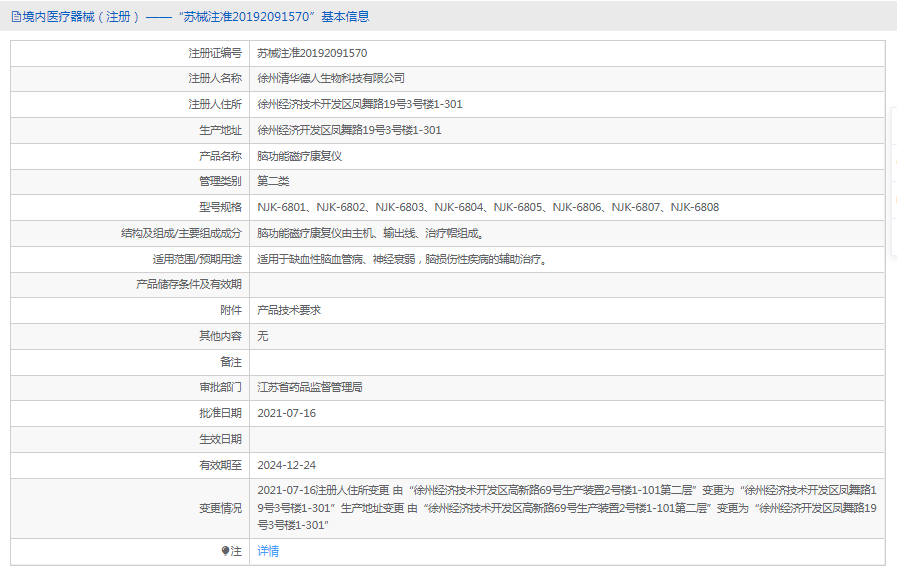Image resolution: width=897 pixels, height=574 pixels.
Task: Click the 注册证编号 label
Action: [215, 53]
